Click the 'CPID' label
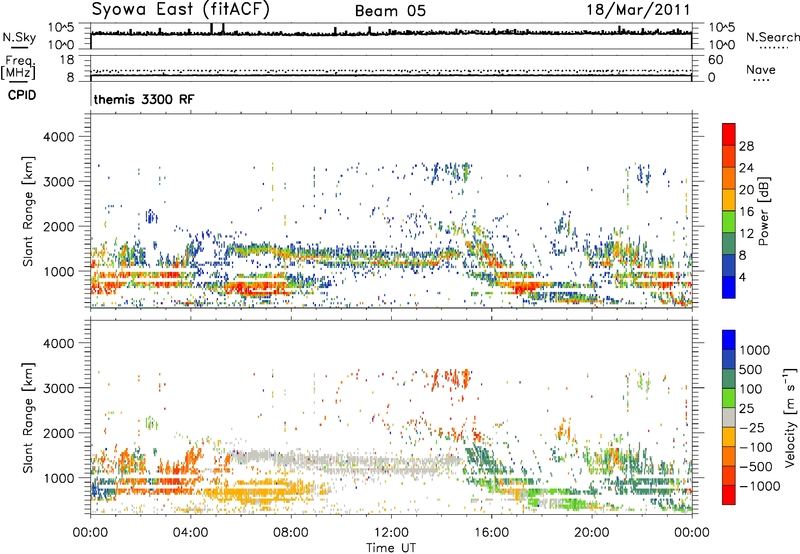Image resolution: width=800 pixels, height=554 pixels. (22, 95)
